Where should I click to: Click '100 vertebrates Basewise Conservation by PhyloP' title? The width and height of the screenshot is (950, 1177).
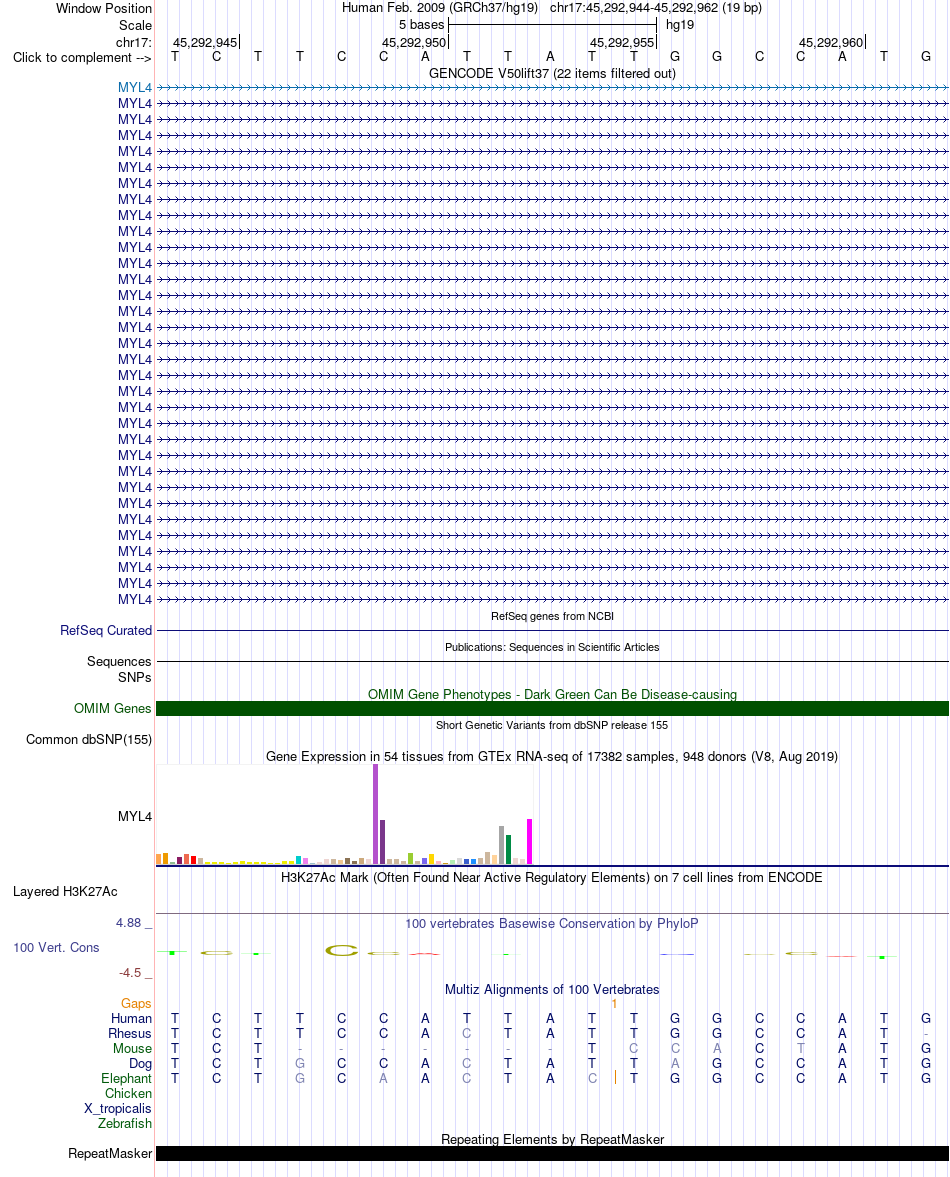(x=552, y=923)
